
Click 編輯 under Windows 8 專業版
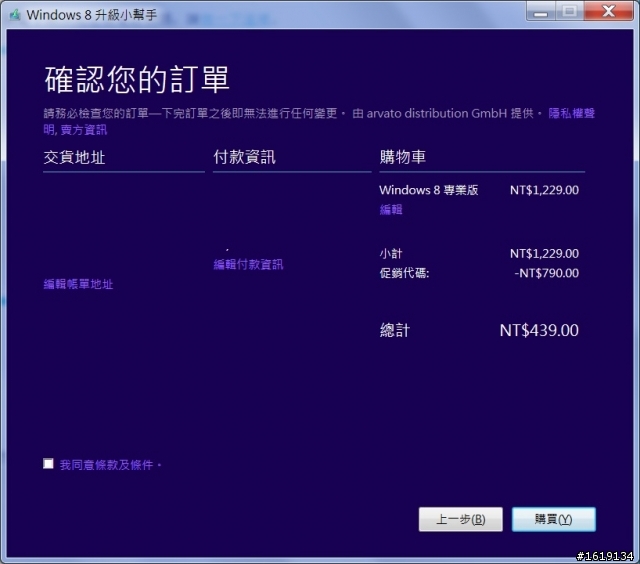(391, 210)
